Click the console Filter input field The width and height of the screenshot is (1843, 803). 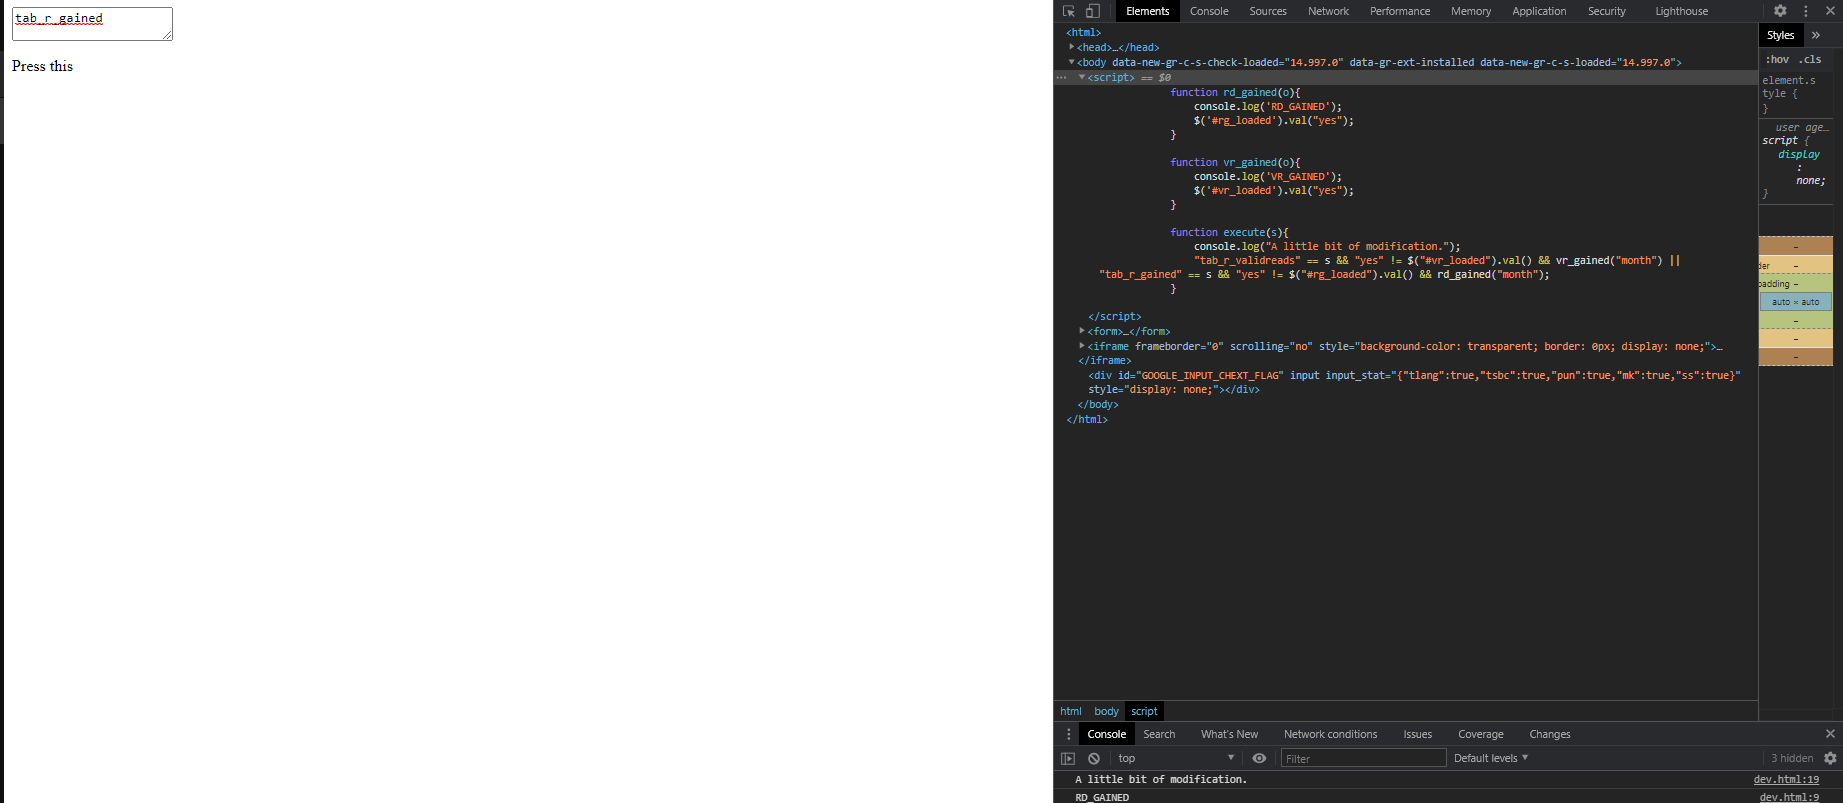tap(1362, 759)
